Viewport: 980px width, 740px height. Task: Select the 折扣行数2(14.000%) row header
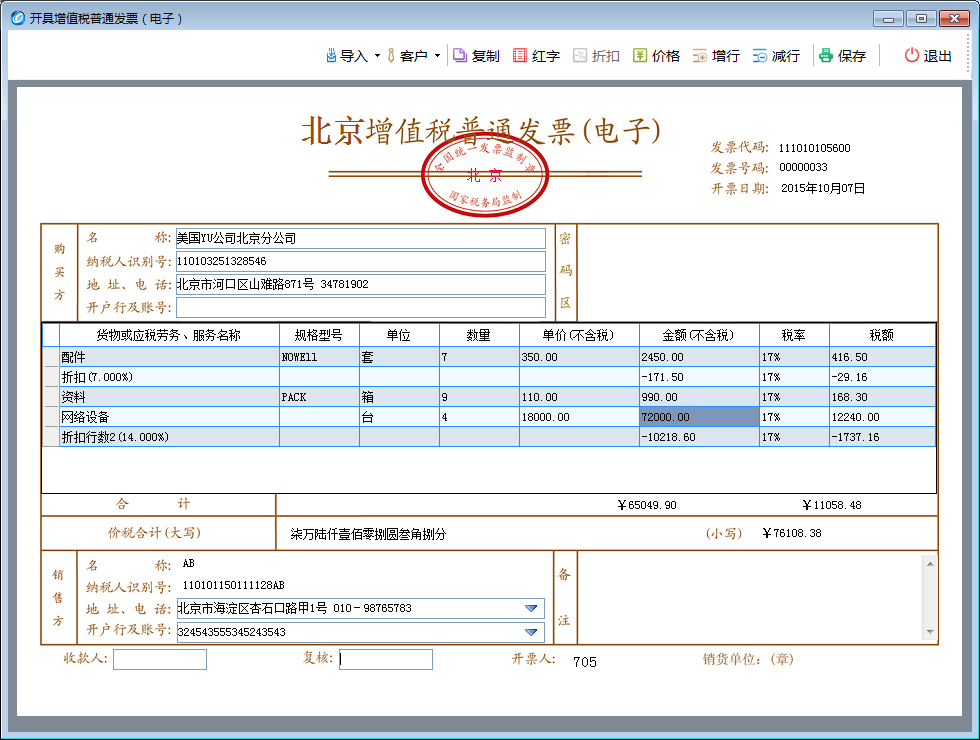[x=51, y=437]
